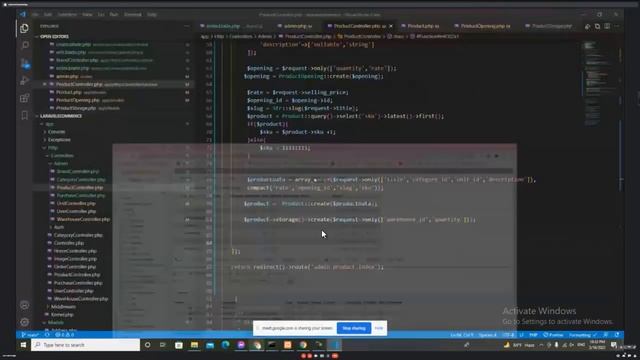The height and width of the screenshot is (360, 640).
Task: Open the View menu
Action: click(87, 14)
